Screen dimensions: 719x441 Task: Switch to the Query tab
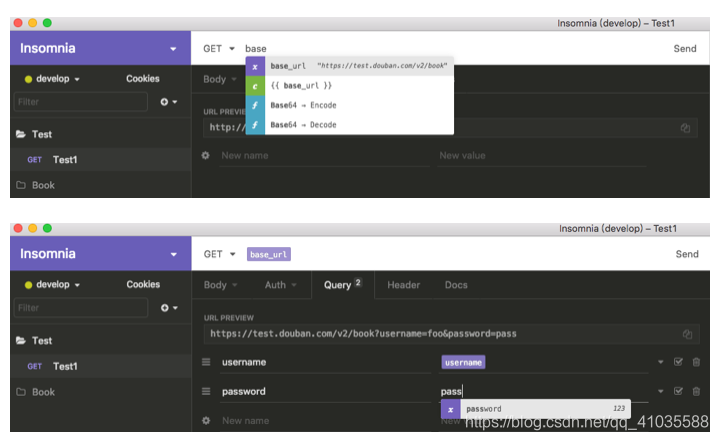click(x=343, y=285)
